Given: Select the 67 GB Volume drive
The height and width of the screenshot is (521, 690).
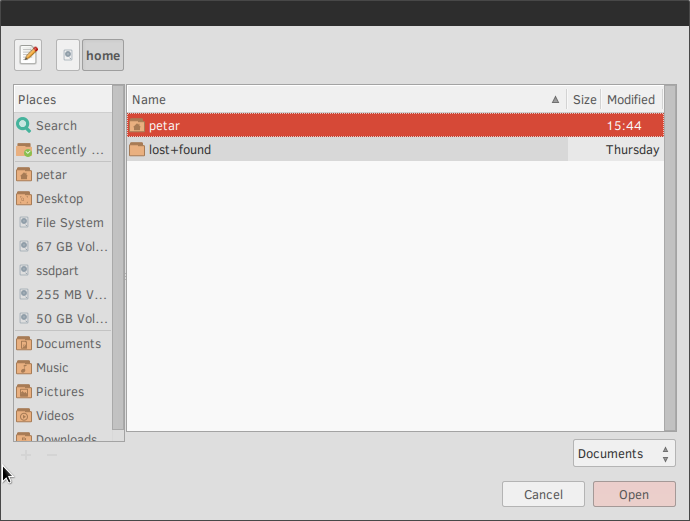Looking at the screenshot, I should tap(71, 247).
